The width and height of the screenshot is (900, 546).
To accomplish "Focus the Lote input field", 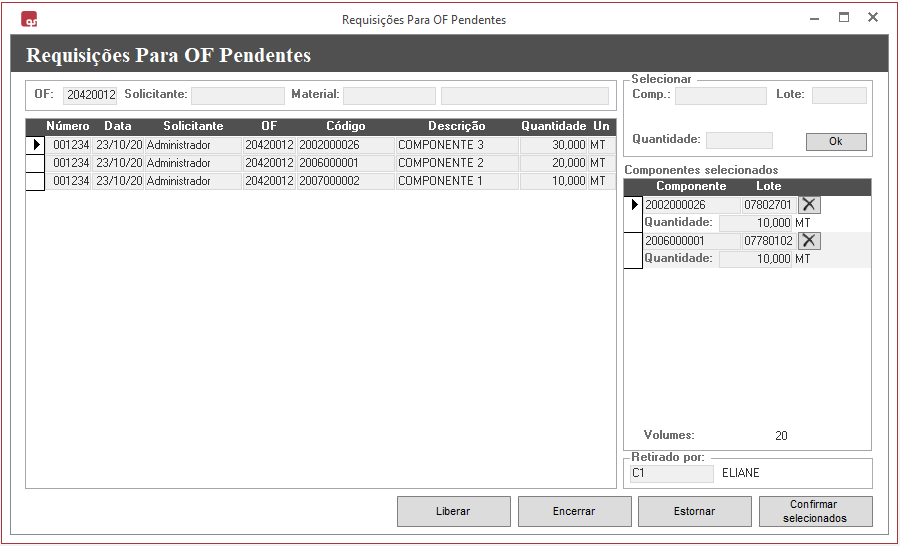I will click(x=838, y=96).
